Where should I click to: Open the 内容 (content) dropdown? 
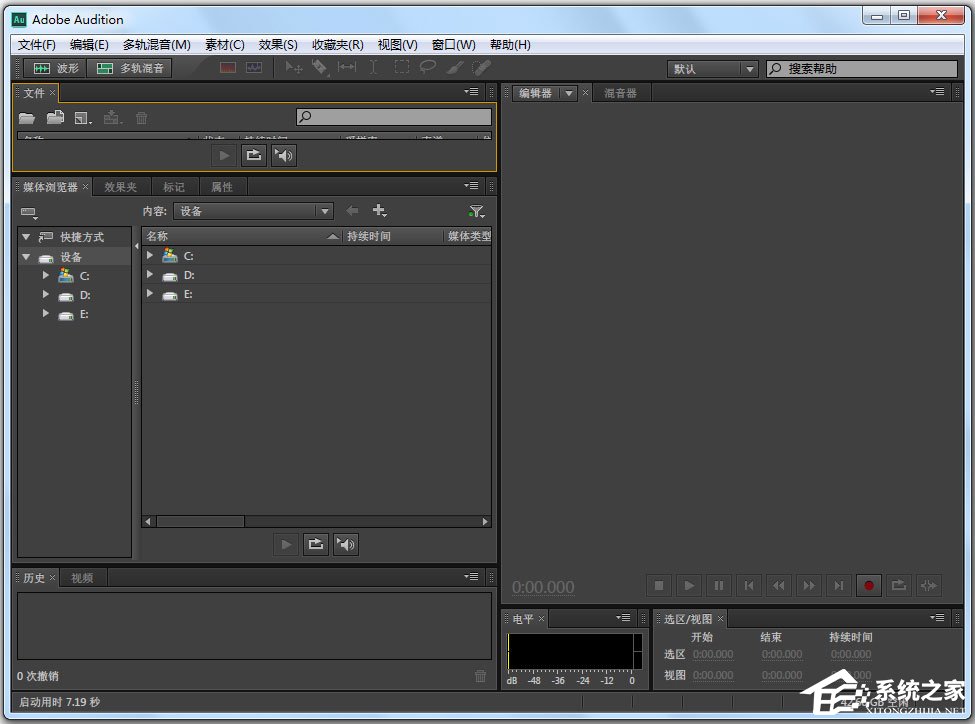coord(253,211)
